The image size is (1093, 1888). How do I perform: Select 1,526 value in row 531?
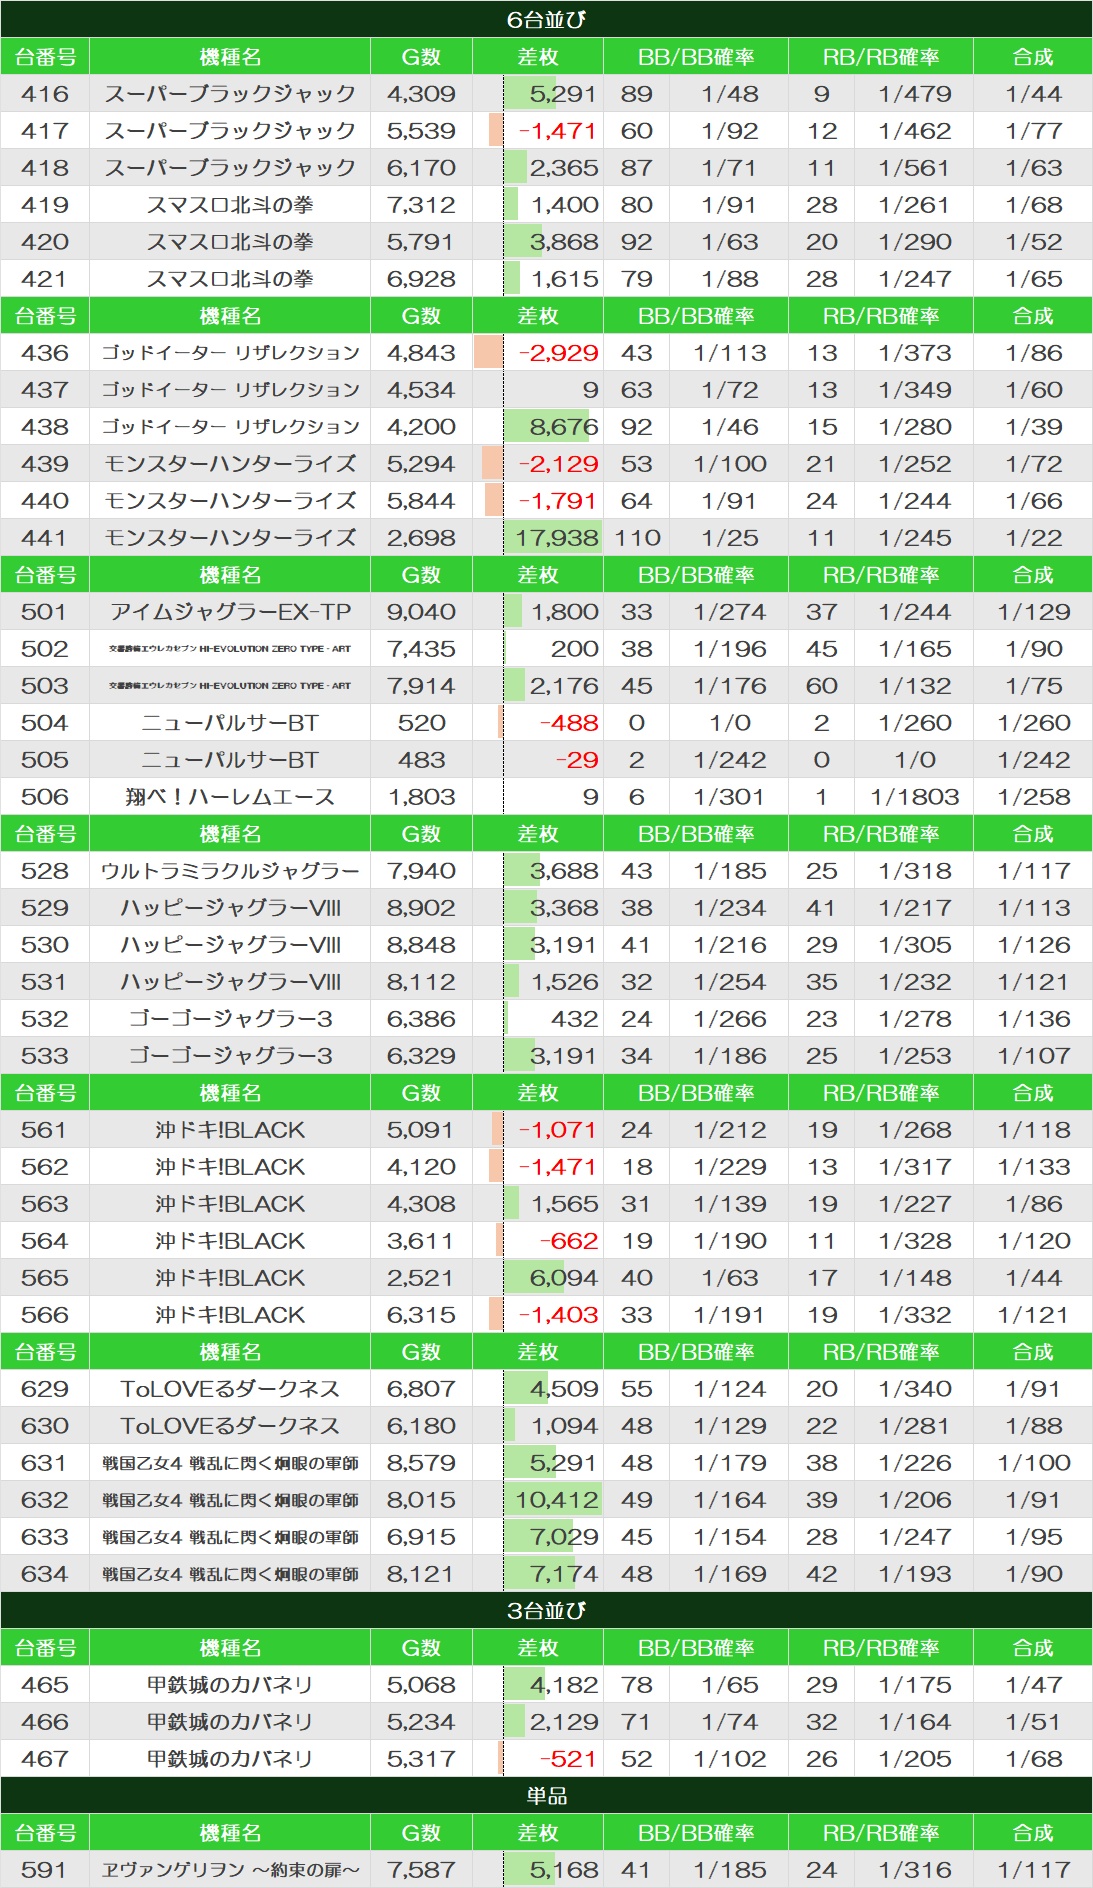[564, 982]
